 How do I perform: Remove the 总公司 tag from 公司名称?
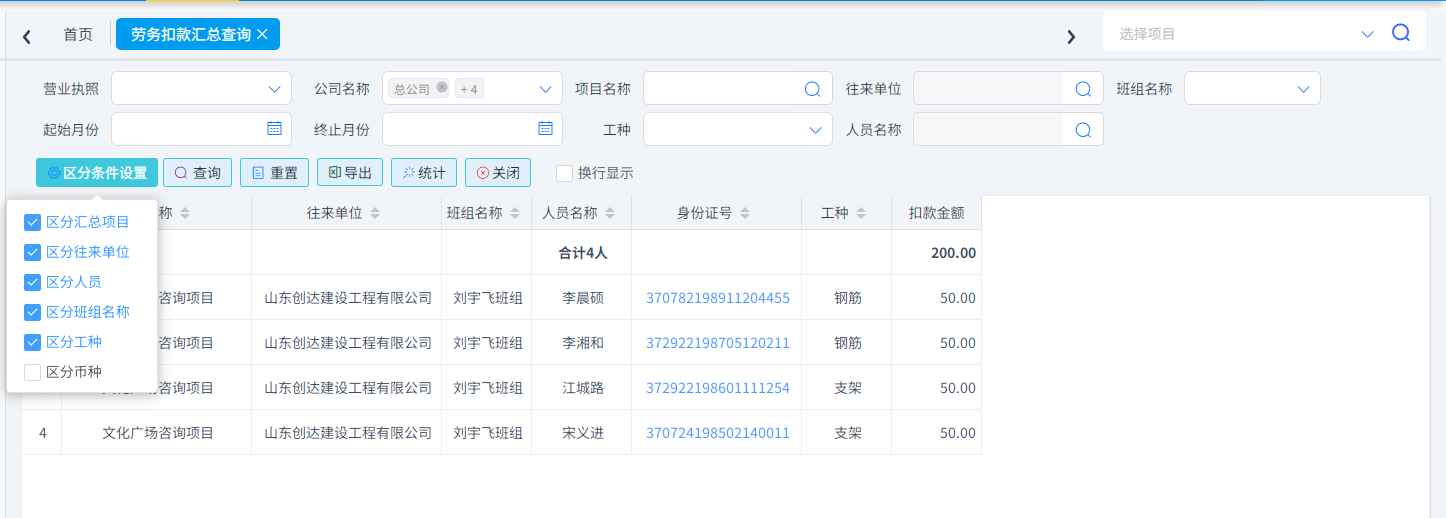442,88
